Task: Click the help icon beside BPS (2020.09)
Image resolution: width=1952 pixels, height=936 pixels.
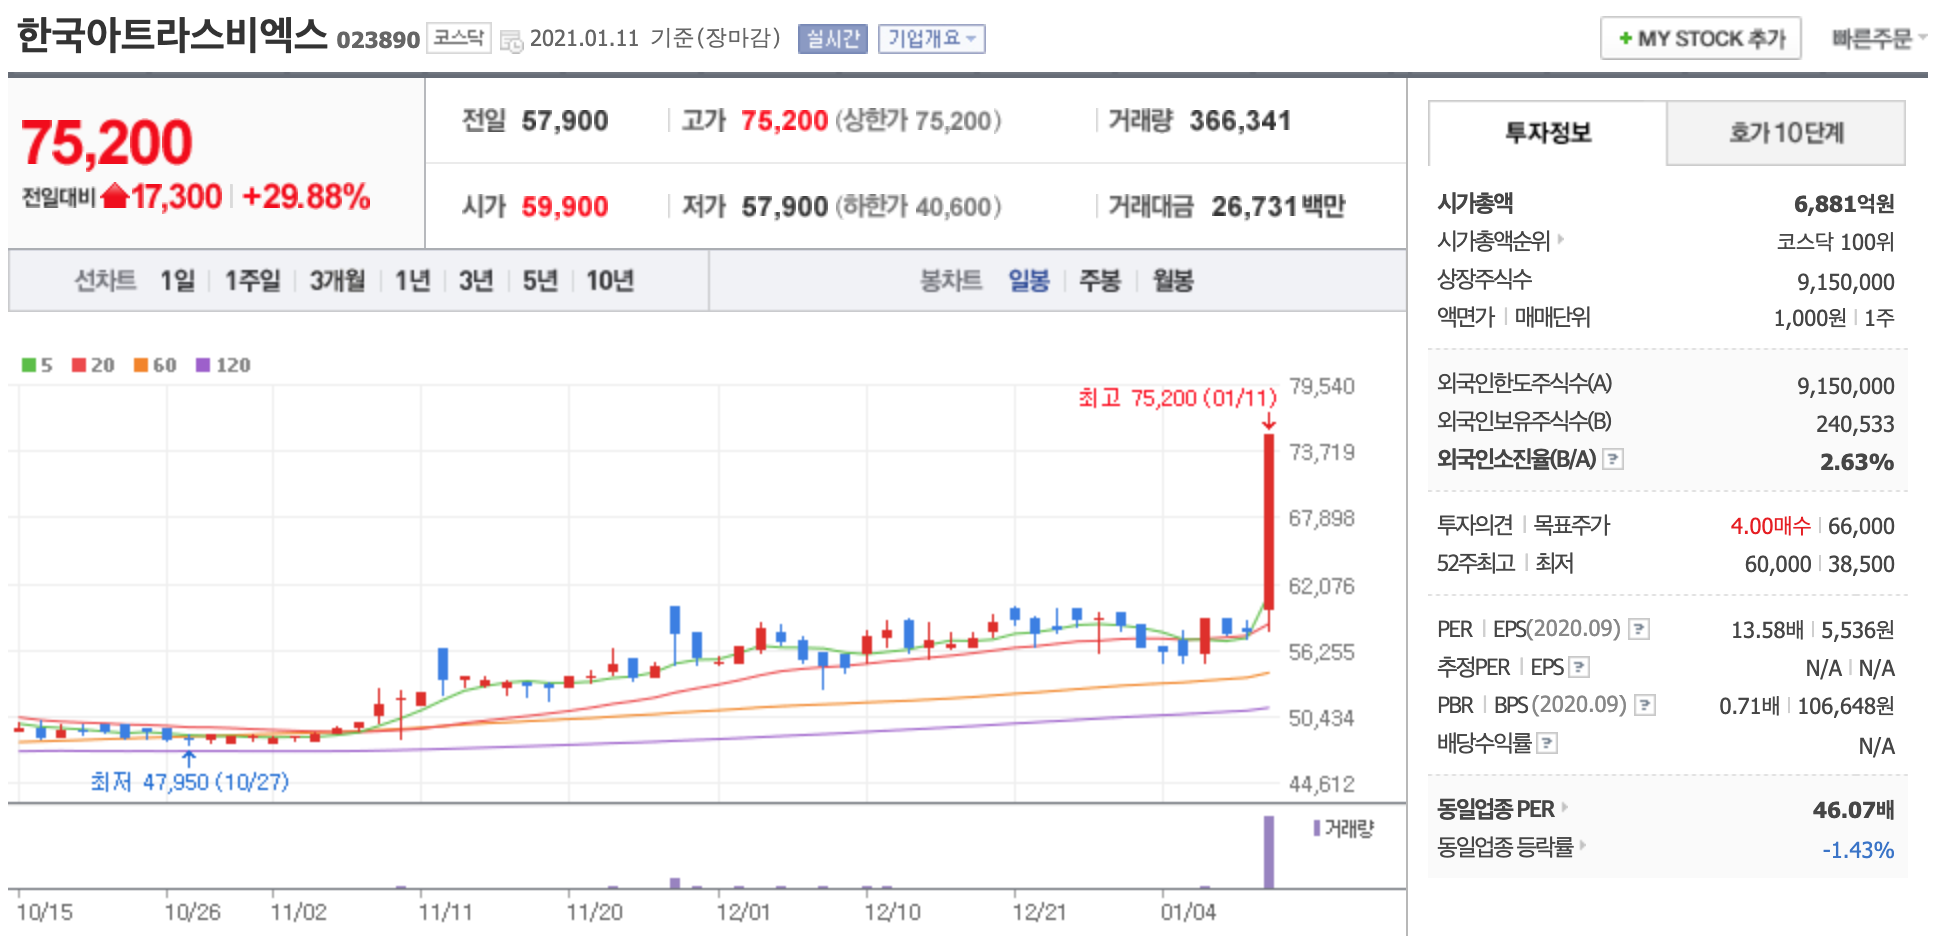Action: [x=1645, y=705]
